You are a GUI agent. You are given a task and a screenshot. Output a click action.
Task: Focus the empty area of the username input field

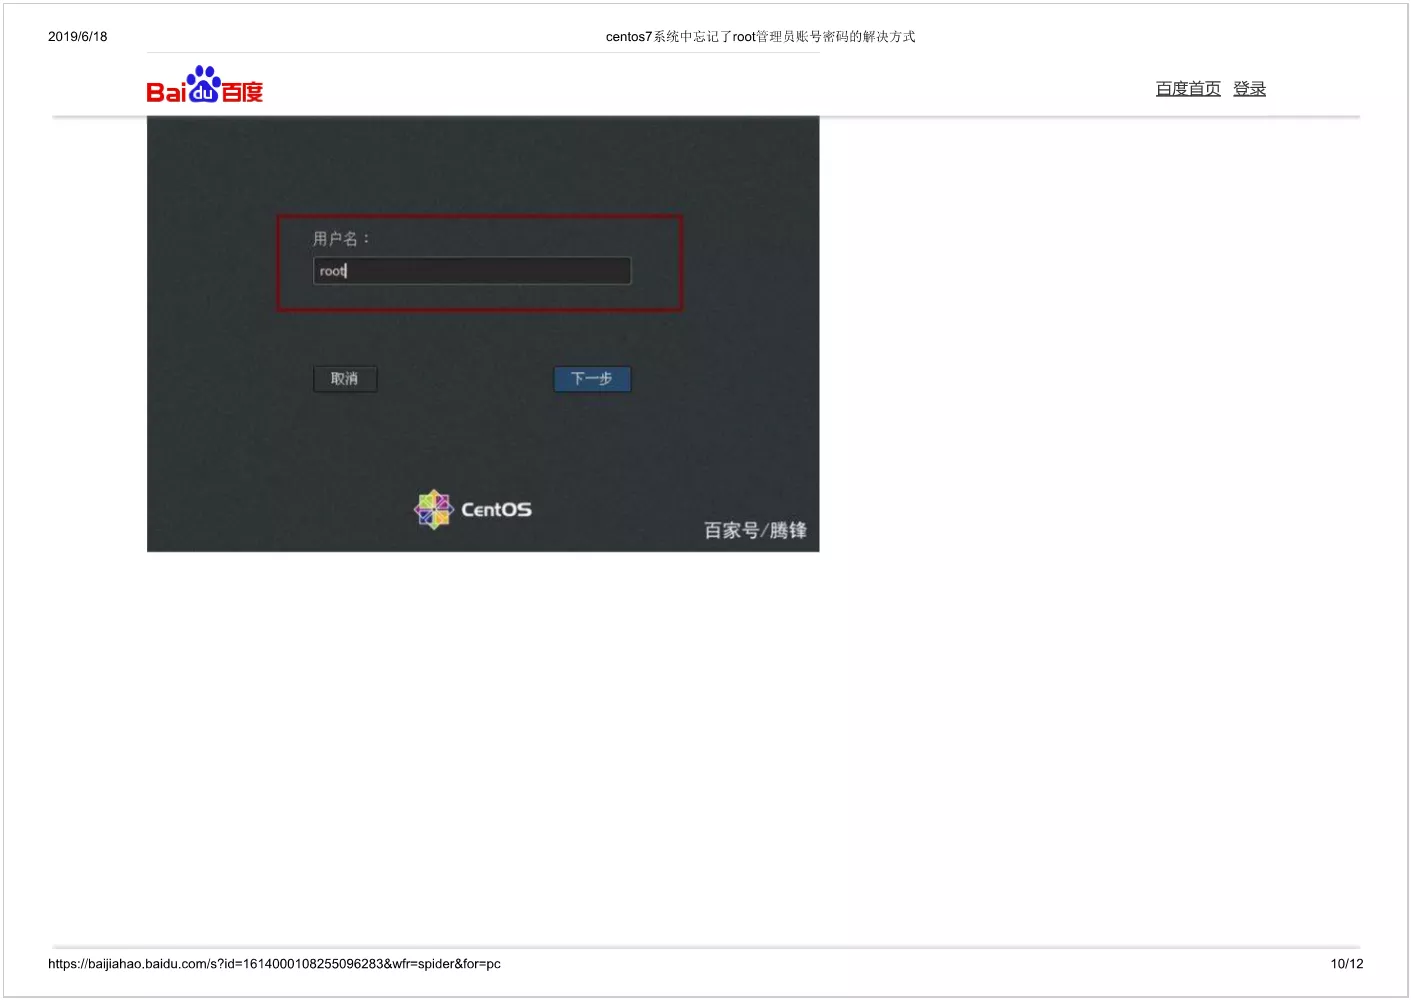[x=490, y=271]
